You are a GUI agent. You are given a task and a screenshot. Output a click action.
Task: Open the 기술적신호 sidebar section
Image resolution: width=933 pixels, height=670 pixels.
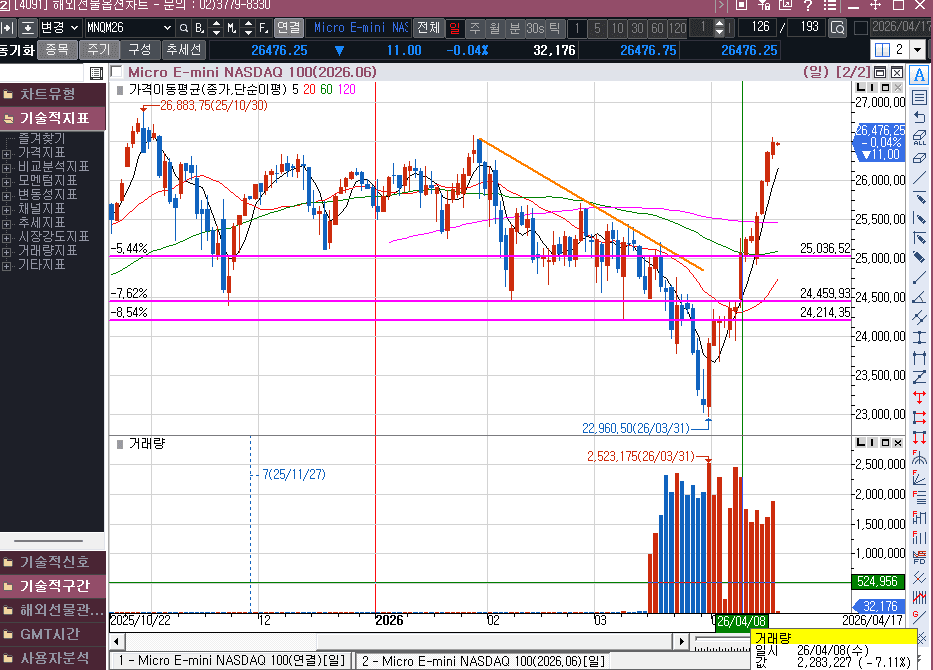click(53, 562)
